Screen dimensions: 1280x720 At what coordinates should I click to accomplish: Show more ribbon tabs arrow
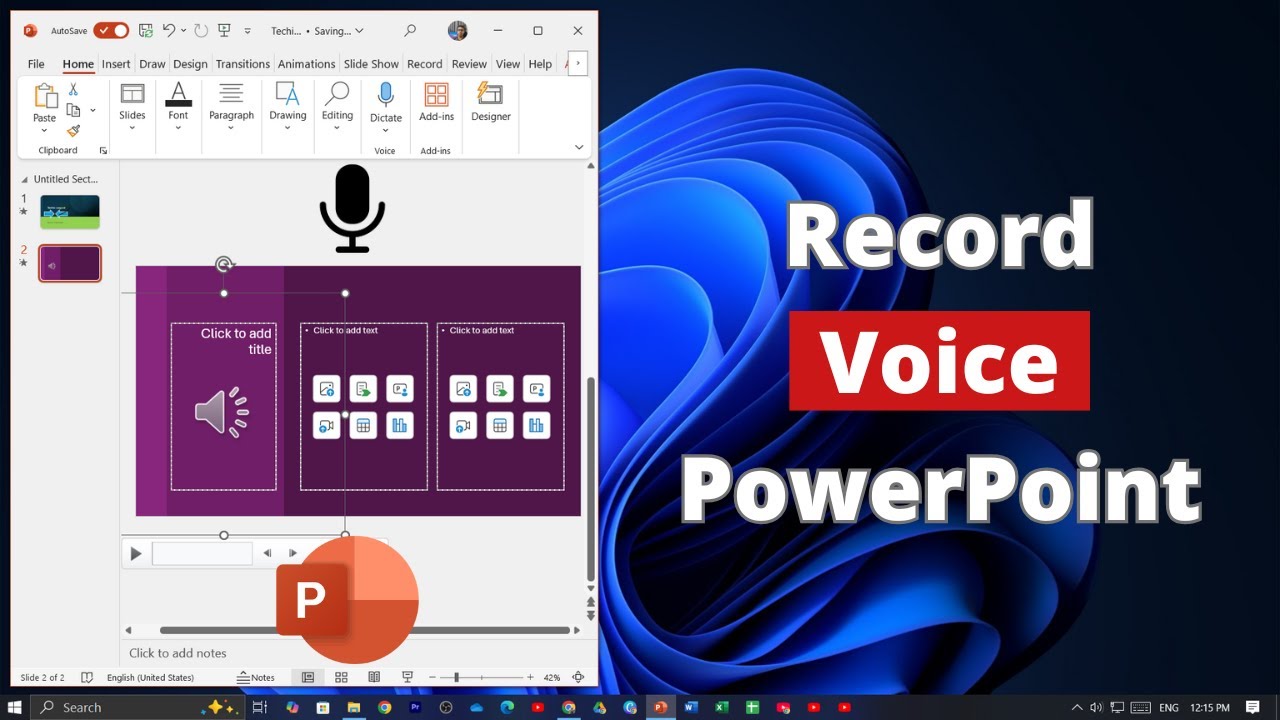point(578,64)
